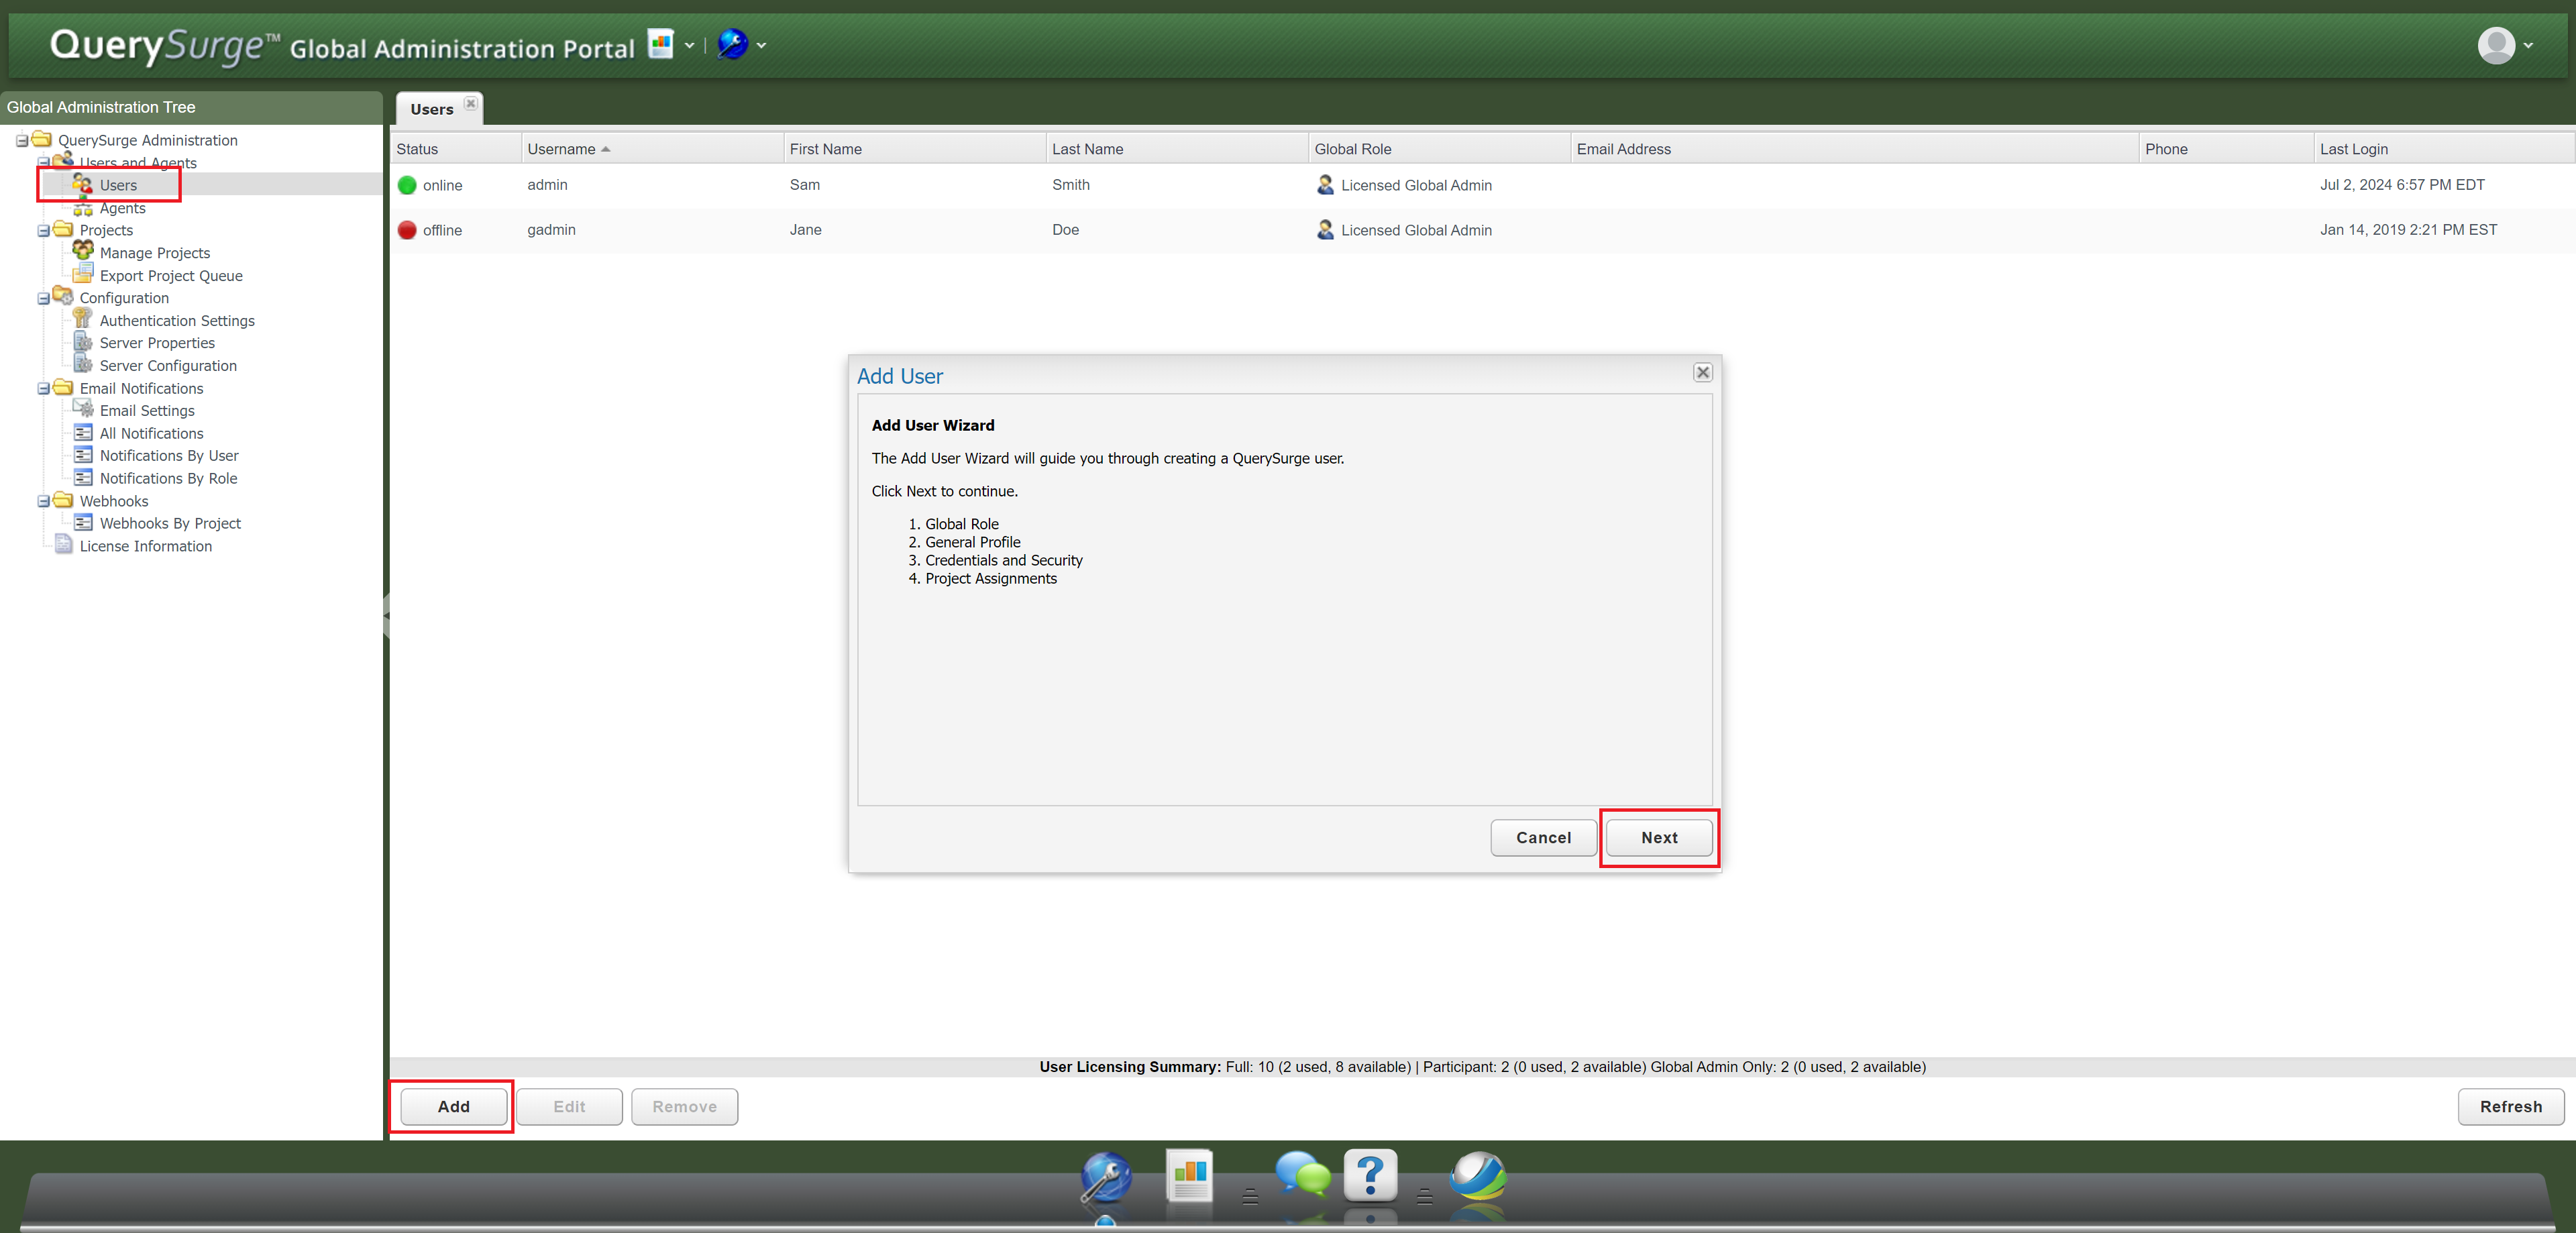
Task: Click the blue globe icon in the header
Action: [x=732, y=44]
